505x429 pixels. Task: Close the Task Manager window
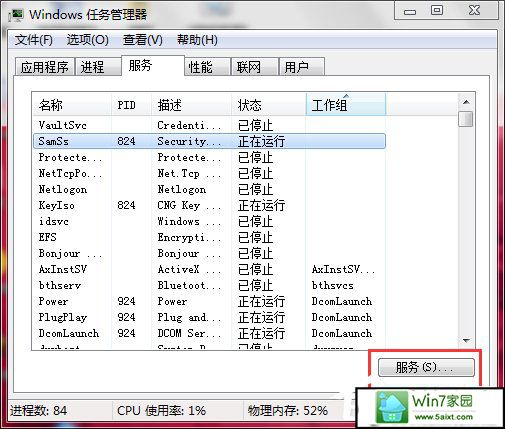474,11
